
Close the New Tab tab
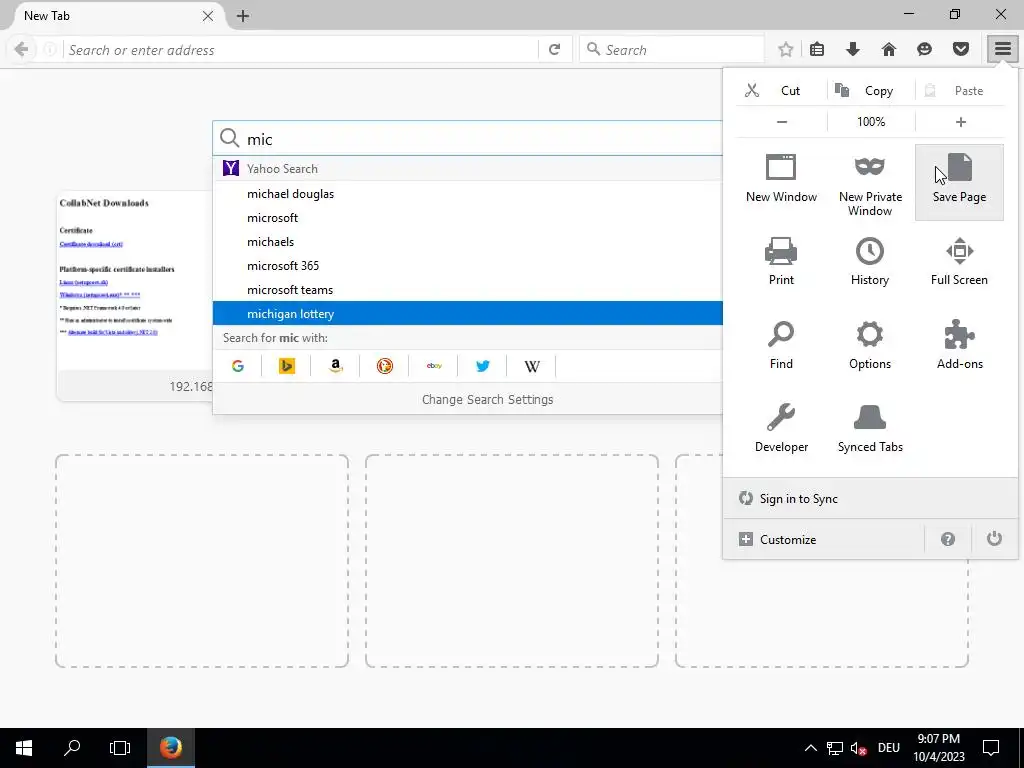208,16
